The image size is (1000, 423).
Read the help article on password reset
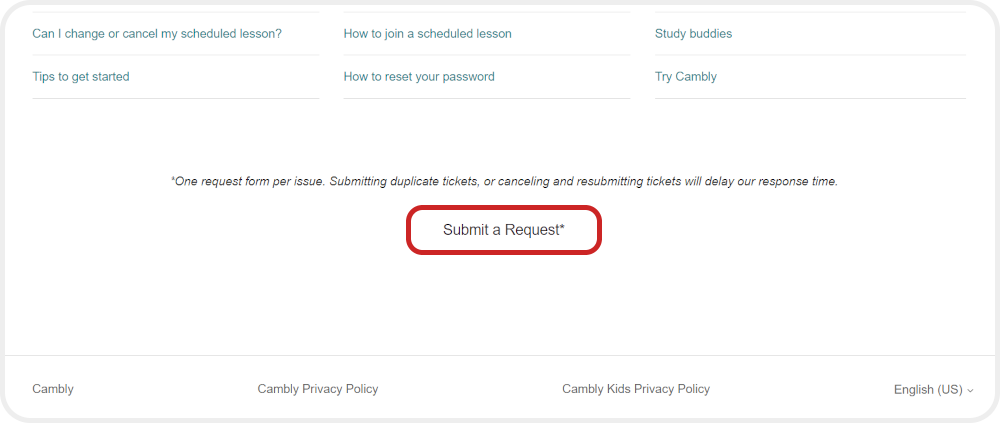click(419, 77)
